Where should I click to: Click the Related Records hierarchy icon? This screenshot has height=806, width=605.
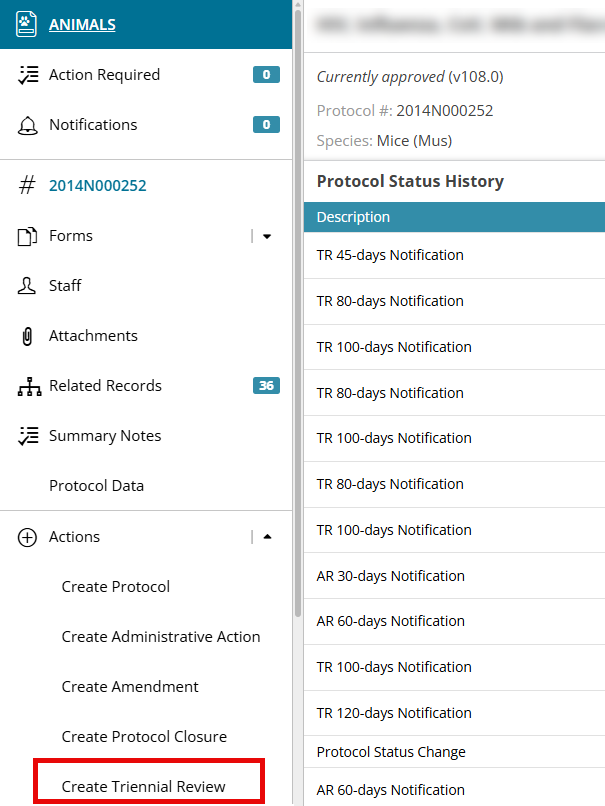[29, 386]
